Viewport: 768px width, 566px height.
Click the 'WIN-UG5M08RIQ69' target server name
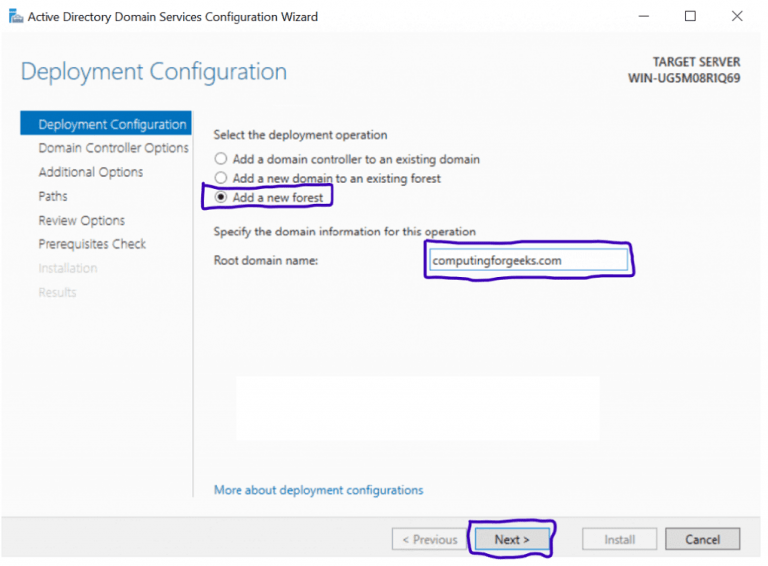coord(684,78)
